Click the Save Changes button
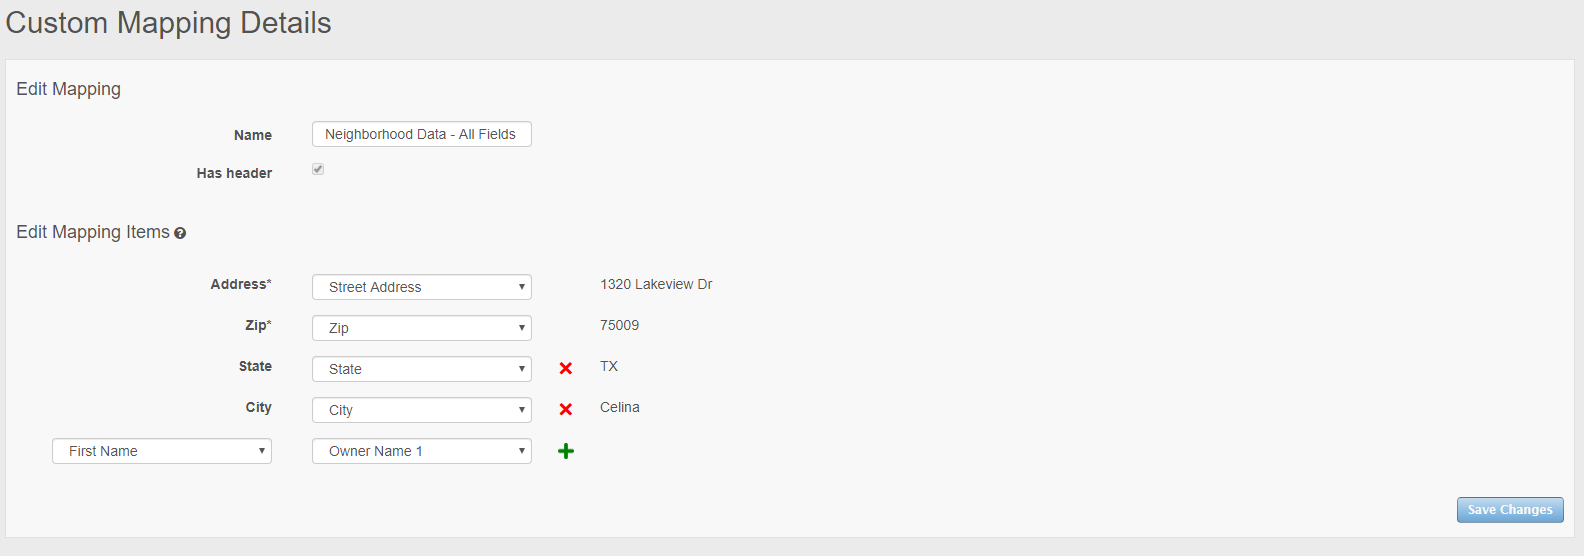 [x=1509, y=510]
